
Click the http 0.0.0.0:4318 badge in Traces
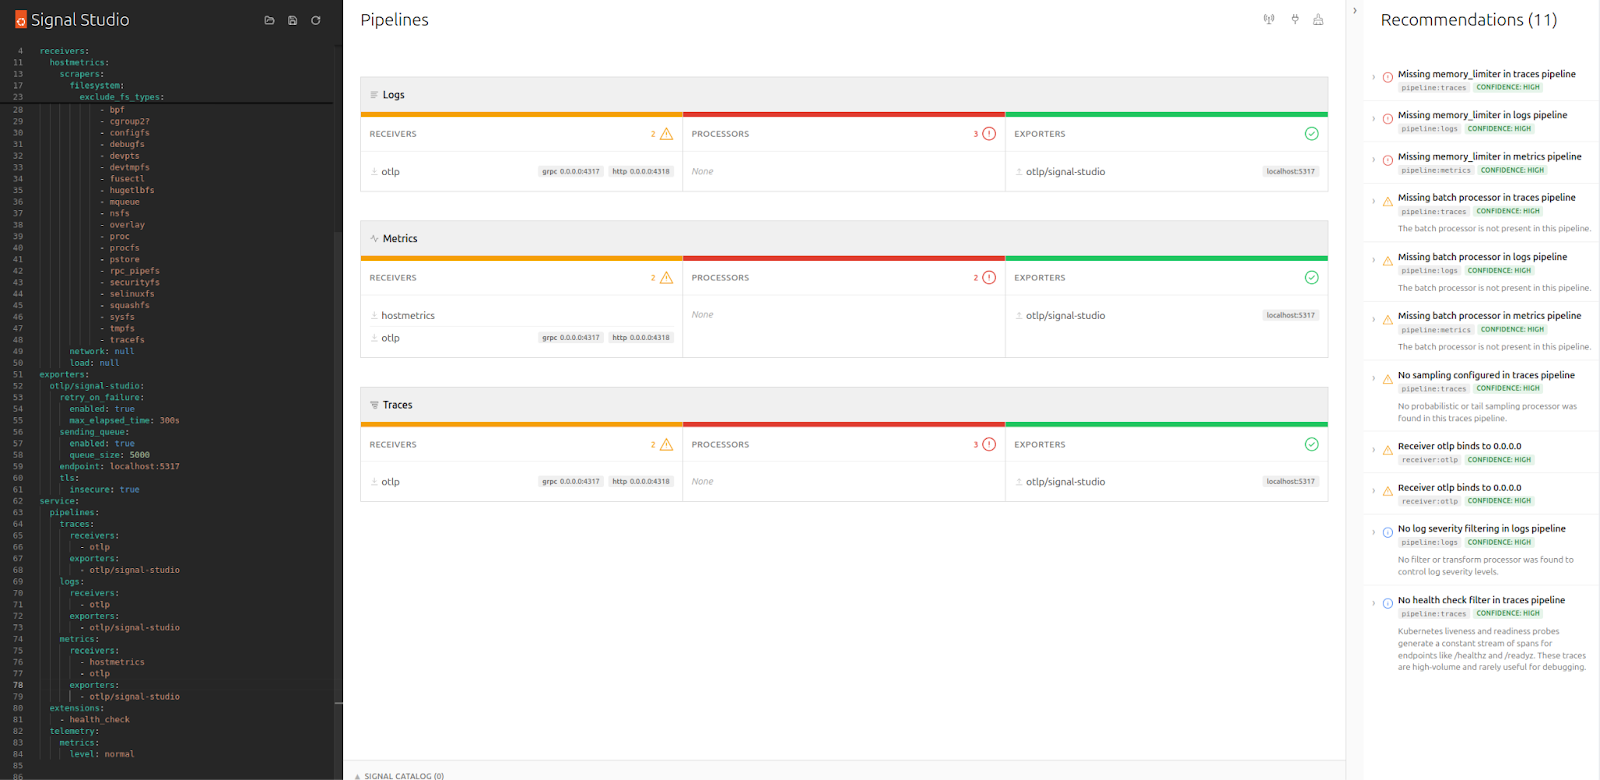pos(641,482)
